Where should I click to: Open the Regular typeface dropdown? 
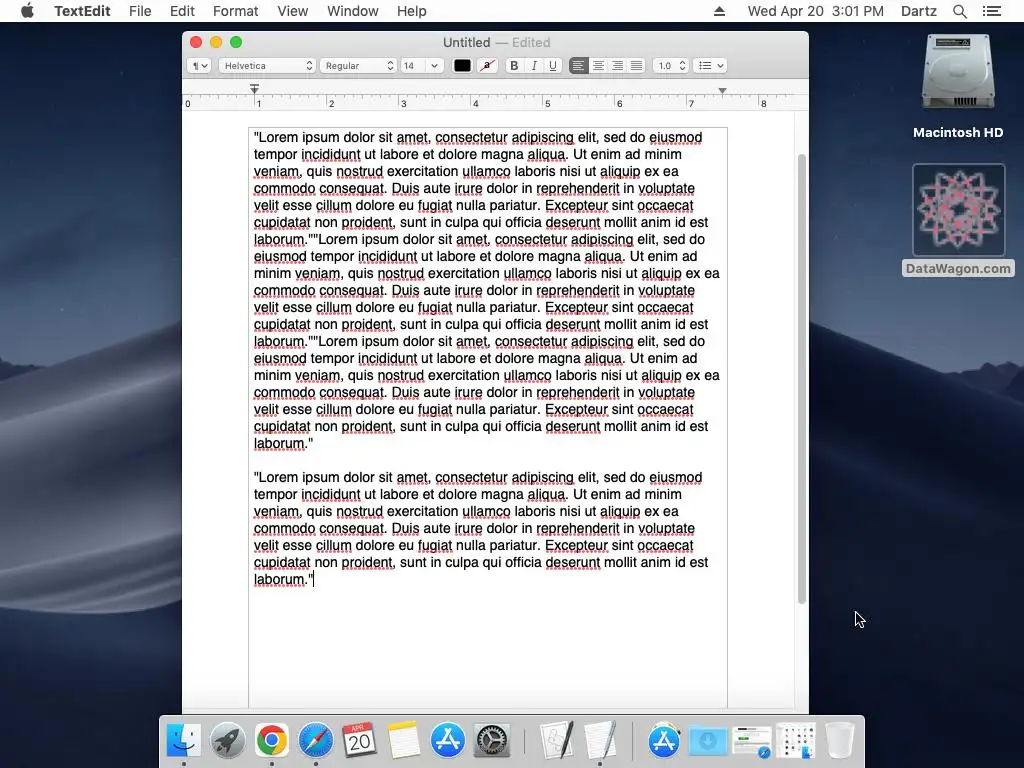[x=358, y=65]
